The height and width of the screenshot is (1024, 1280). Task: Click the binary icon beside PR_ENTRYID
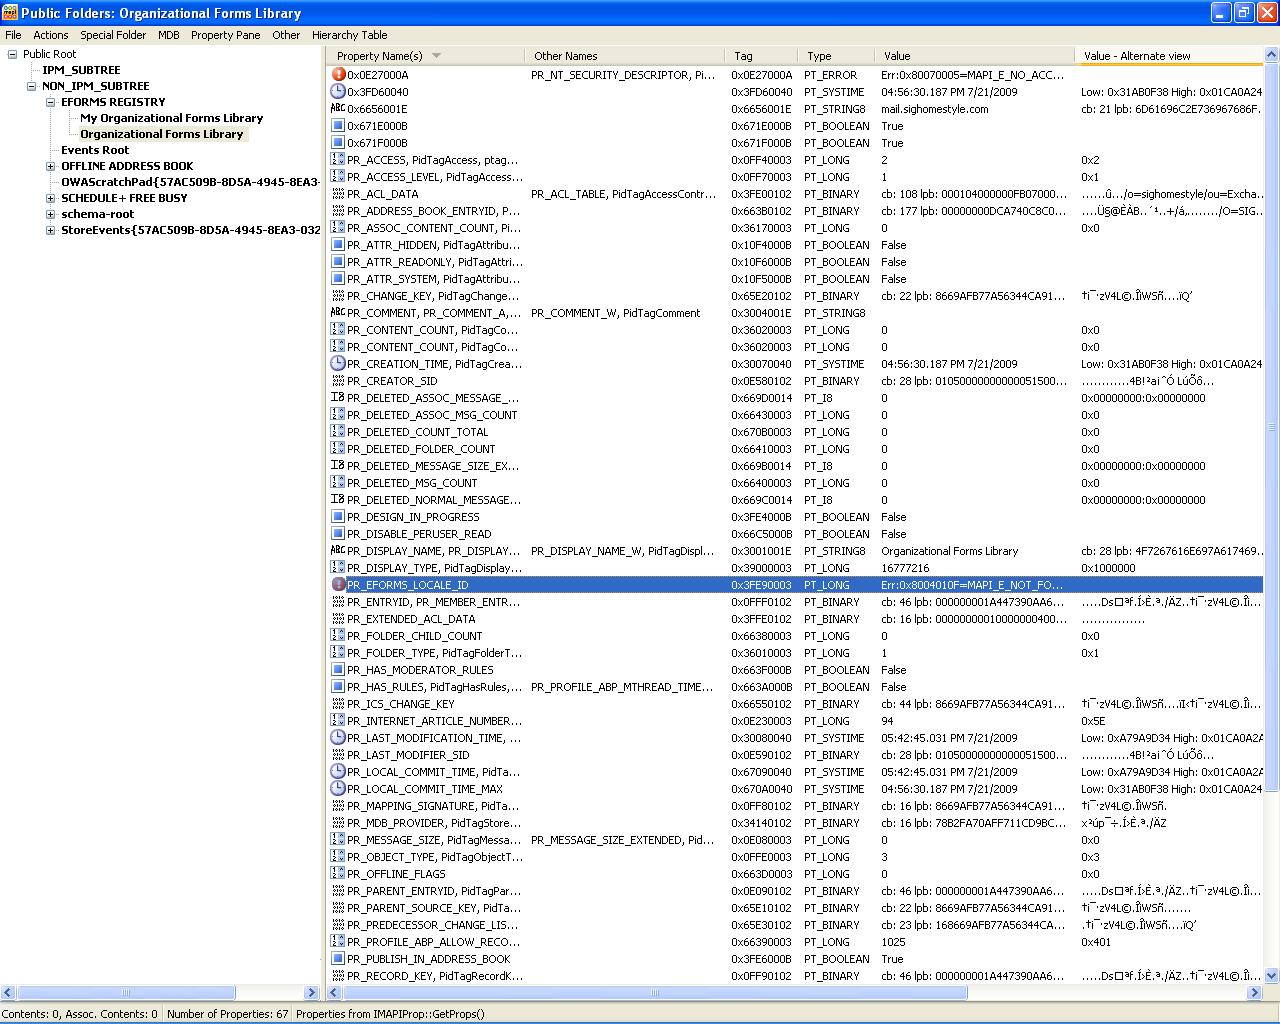(338, 602)
